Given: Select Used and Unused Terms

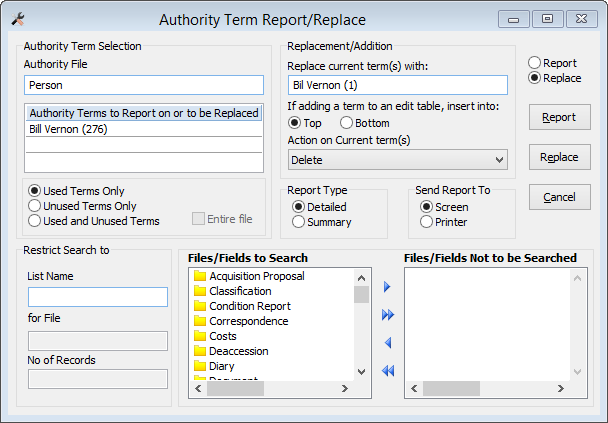Looking at the screenshot, I should 35,221.
